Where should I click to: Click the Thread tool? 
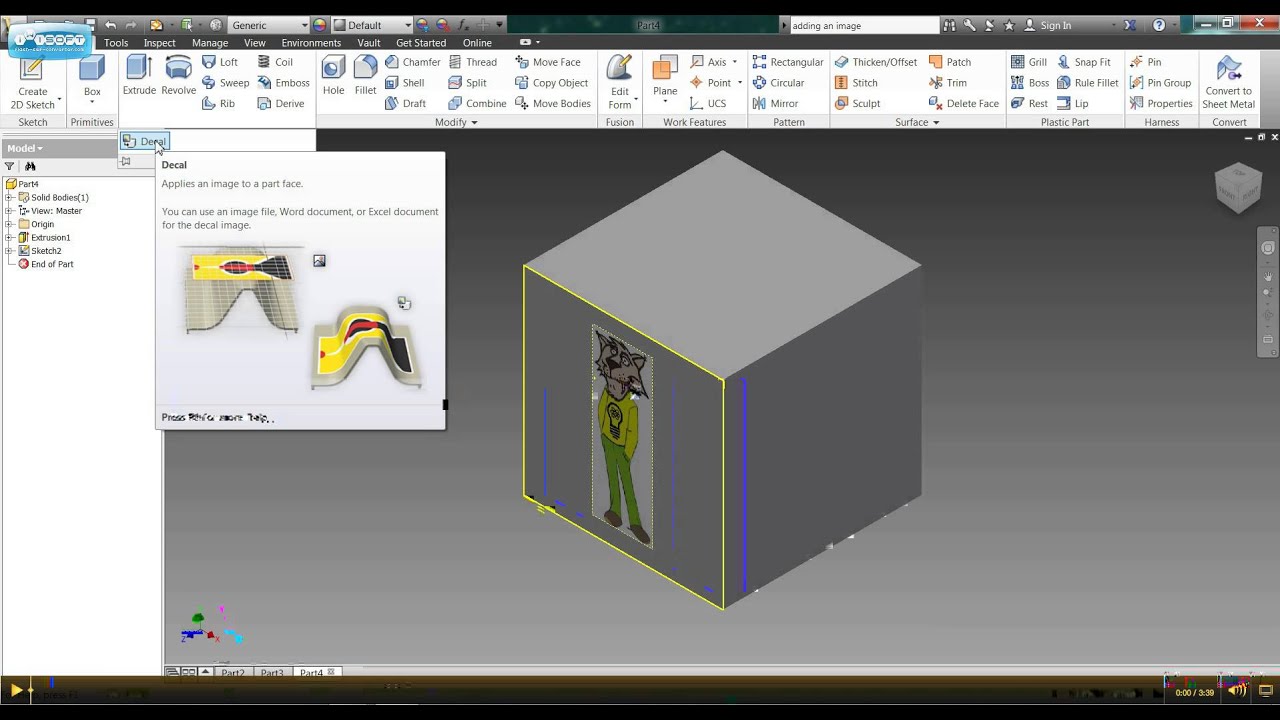pyautogui.click(x=472, y=62)
